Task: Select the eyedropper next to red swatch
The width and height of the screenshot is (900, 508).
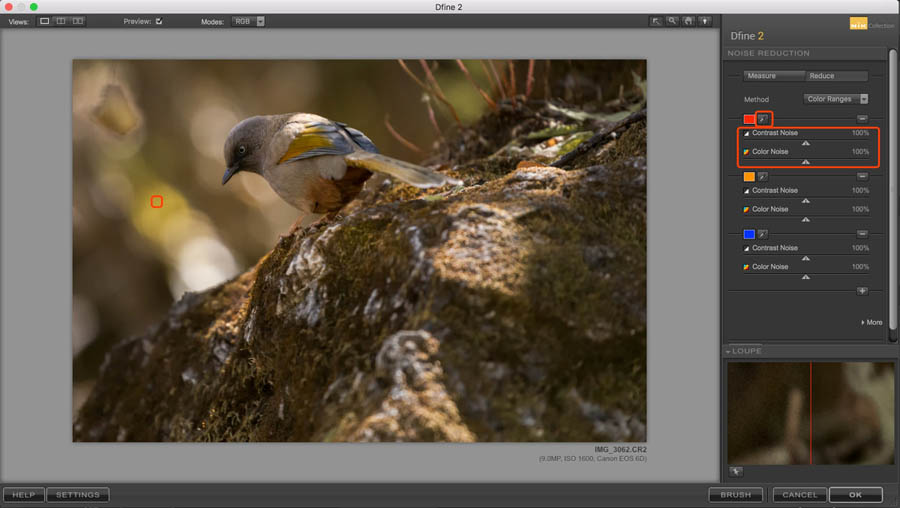Action: click(763, 119)
